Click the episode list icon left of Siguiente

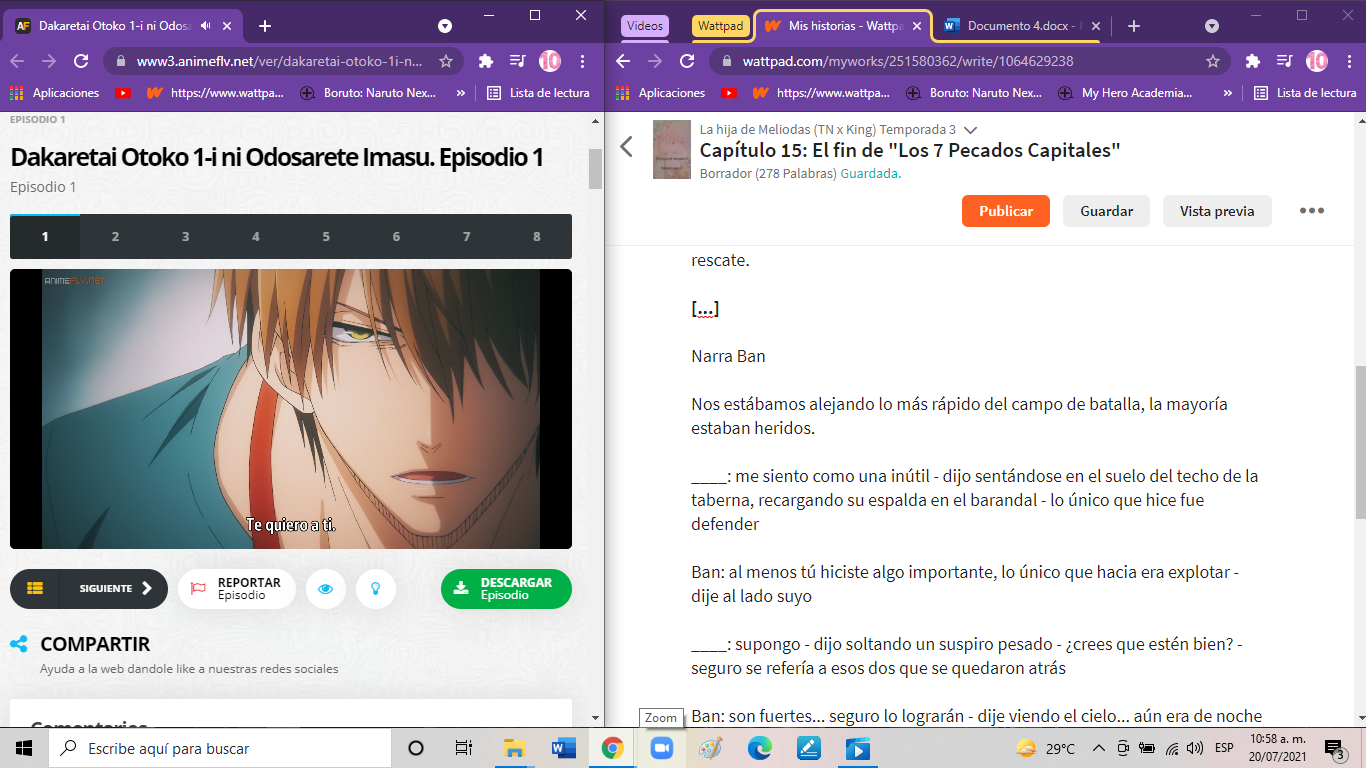tap(35, 589)
